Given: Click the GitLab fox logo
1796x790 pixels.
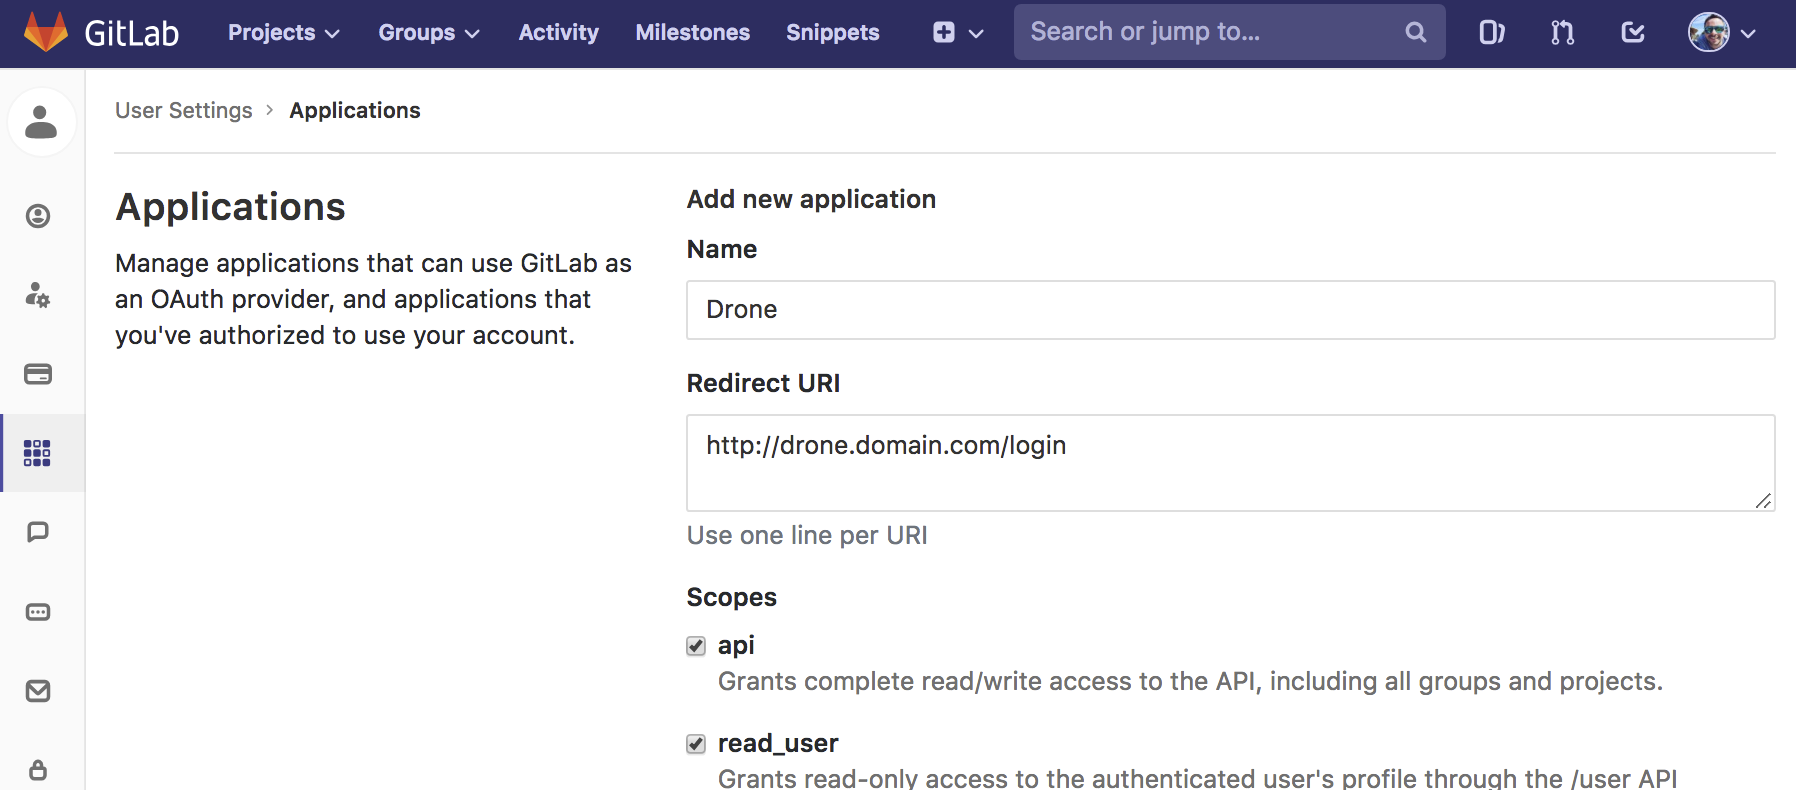Looking at the screenshot, I should [46, 32].
